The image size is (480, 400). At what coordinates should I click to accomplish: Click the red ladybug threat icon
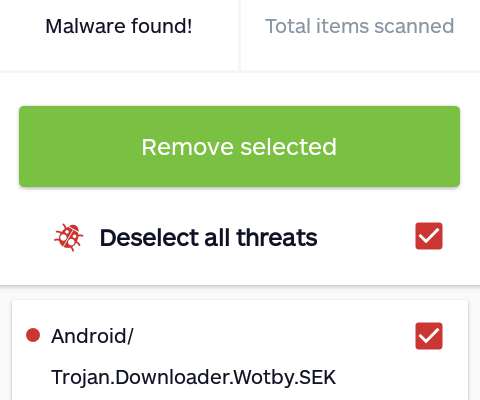click(x=69, y=237)
